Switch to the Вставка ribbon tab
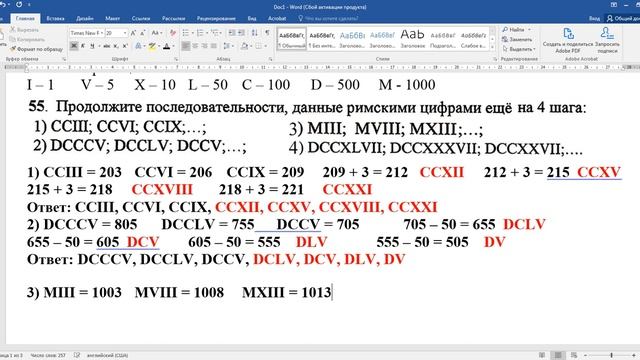Viewport: 640px width, 360px height. pyautogui.click(x=56, y=18)
